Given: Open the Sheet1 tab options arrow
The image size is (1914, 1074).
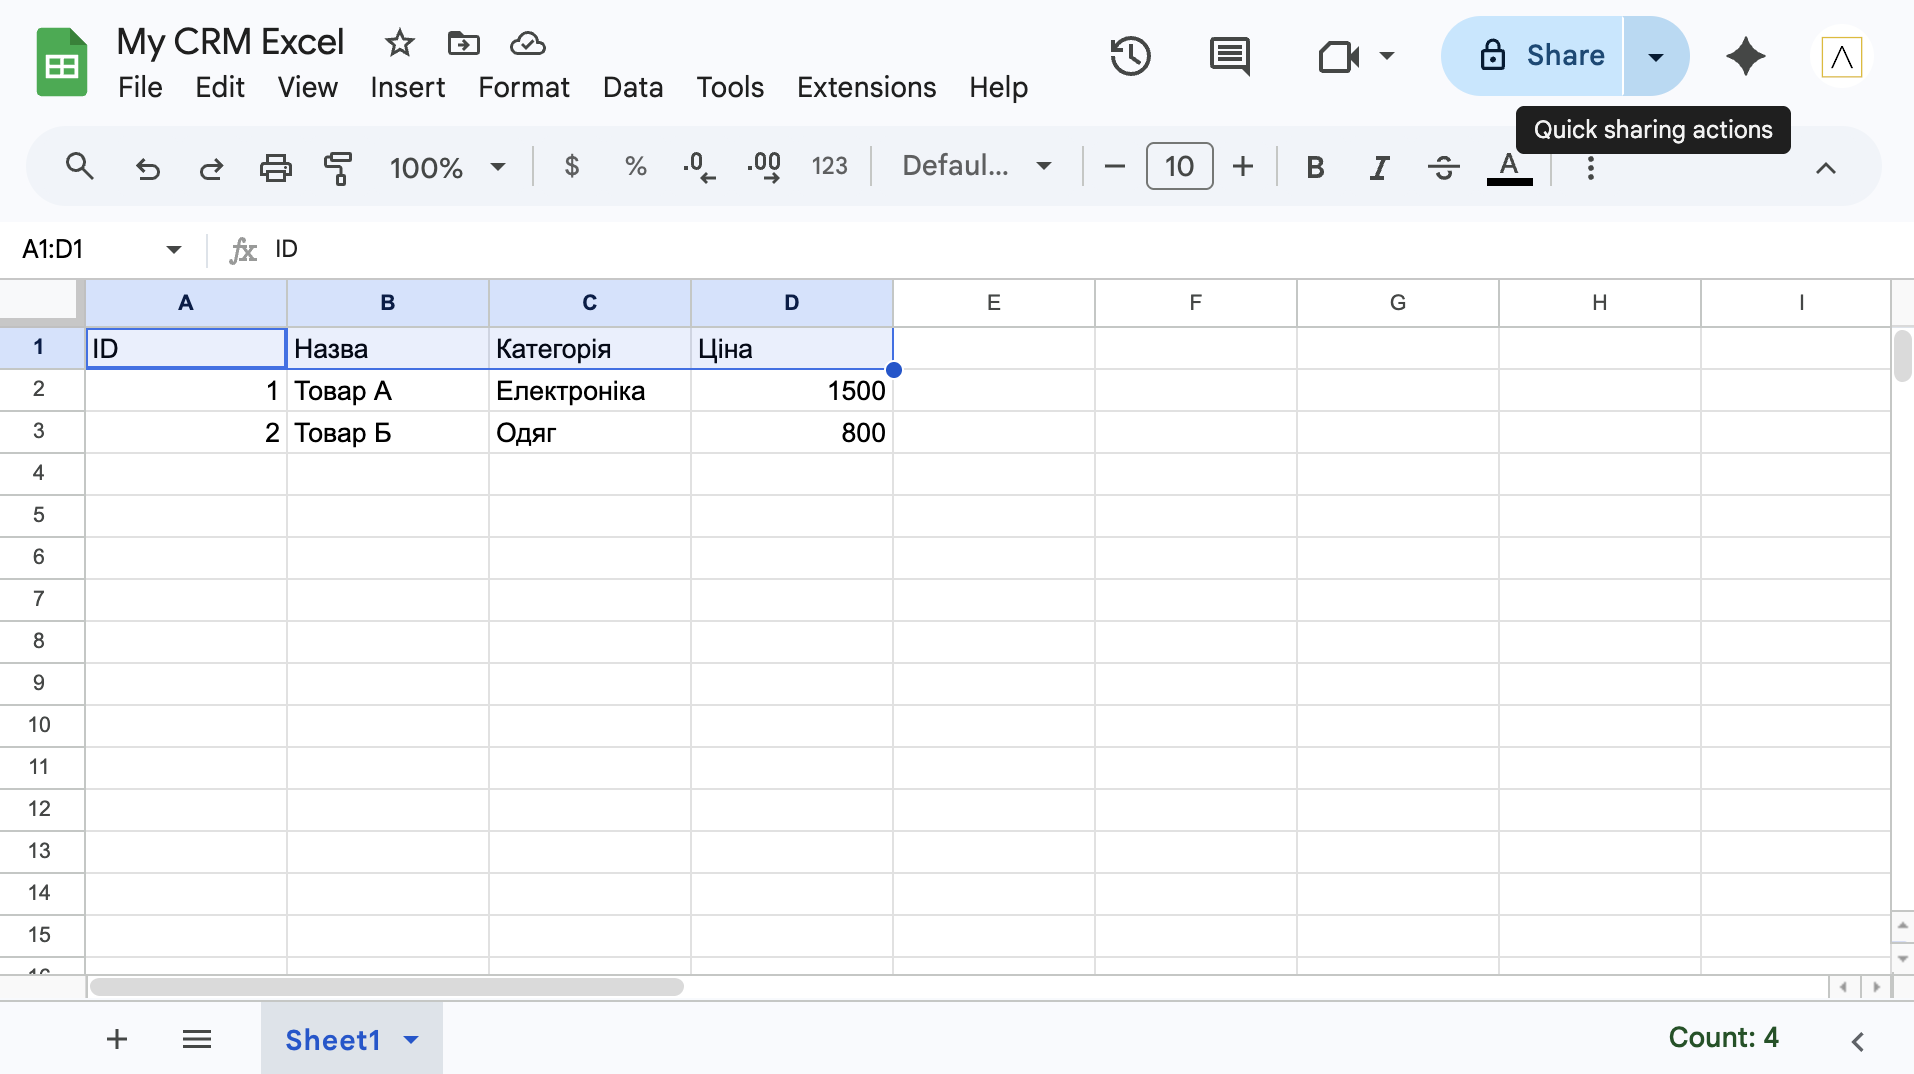Looking at the screenshot, I should pos(411,1040).
